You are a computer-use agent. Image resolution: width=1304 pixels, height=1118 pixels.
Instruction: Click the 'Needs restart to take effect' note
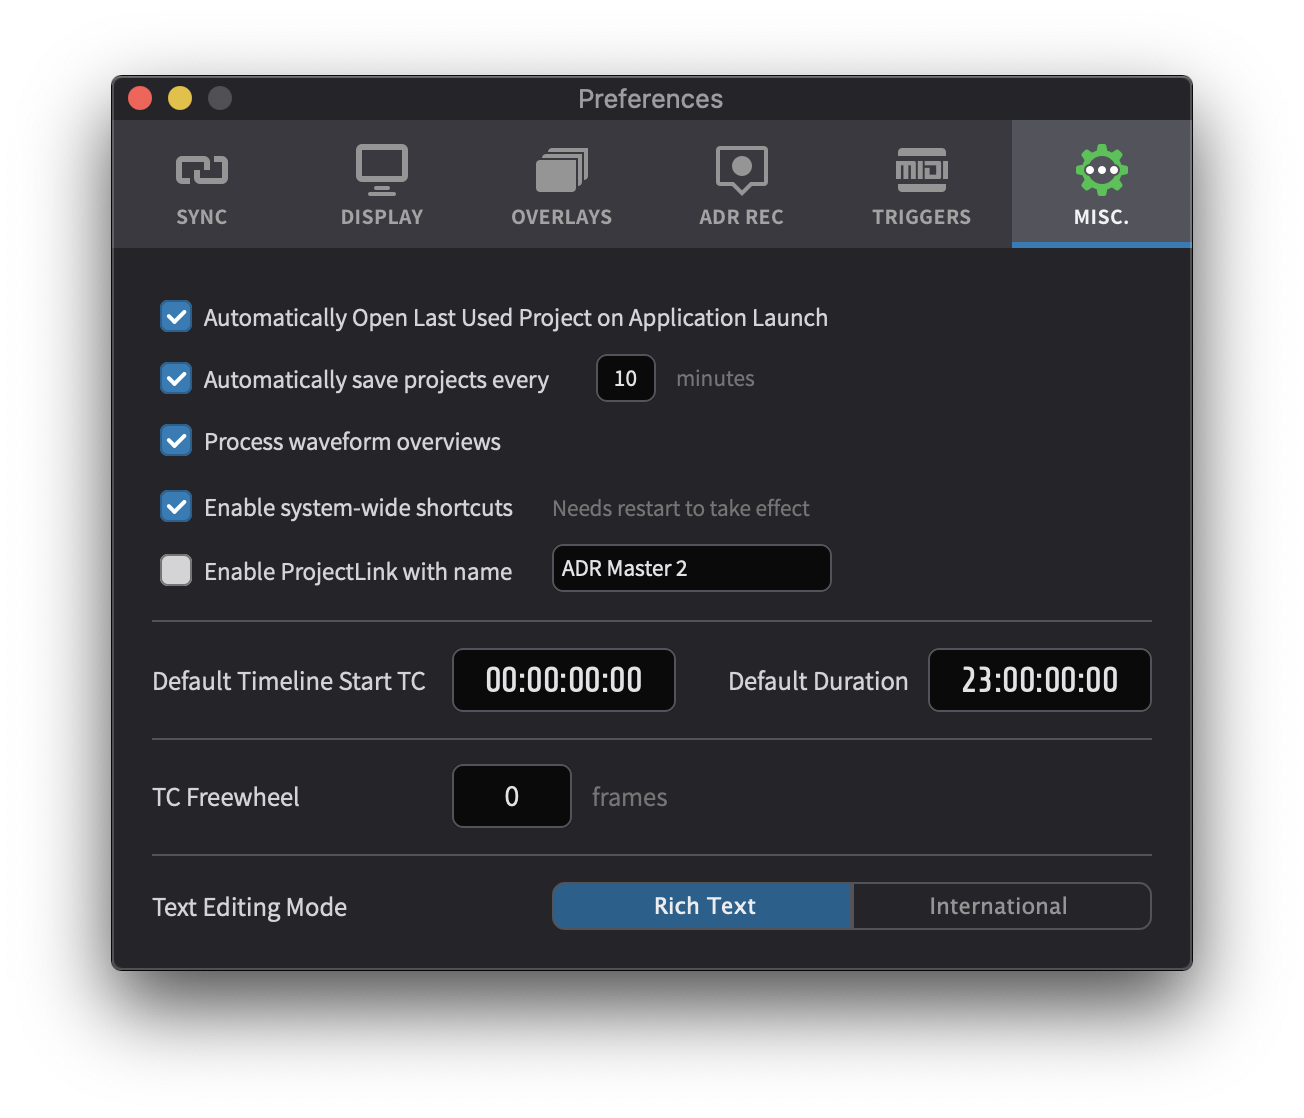point(681,508)
